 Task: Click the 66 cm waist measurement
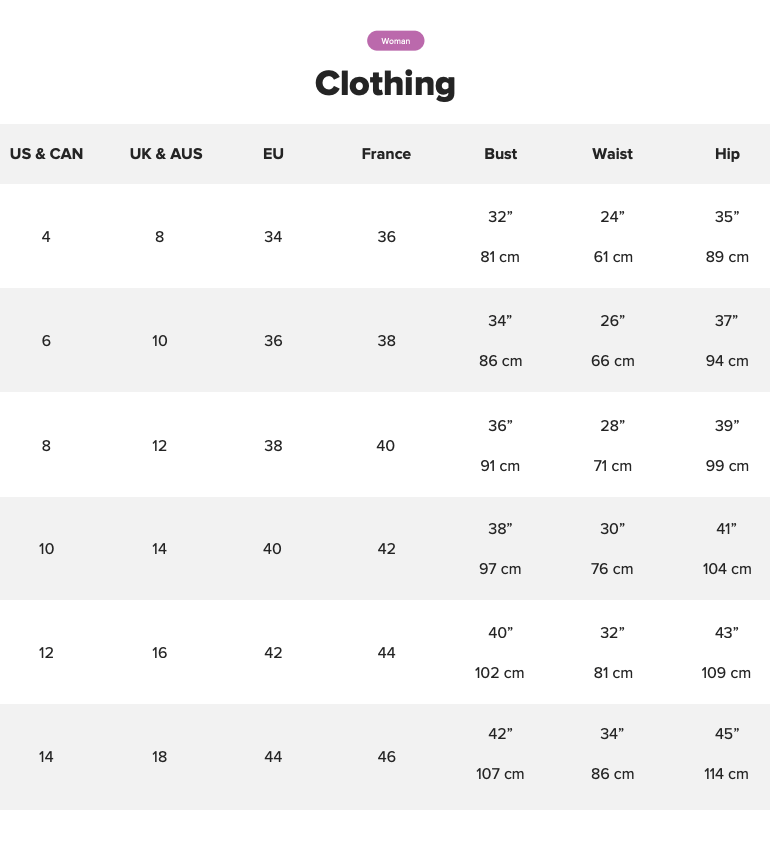[612, 361]
